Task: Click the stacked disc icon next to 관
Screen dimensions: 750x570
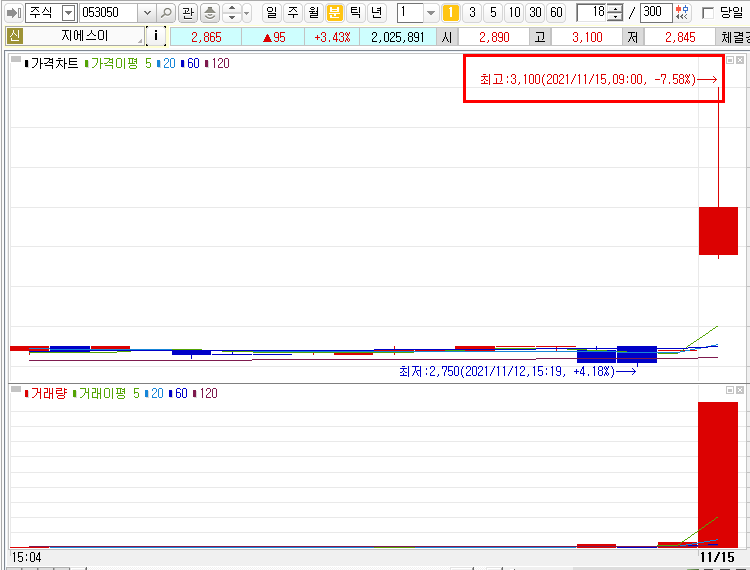Action: 210,12
